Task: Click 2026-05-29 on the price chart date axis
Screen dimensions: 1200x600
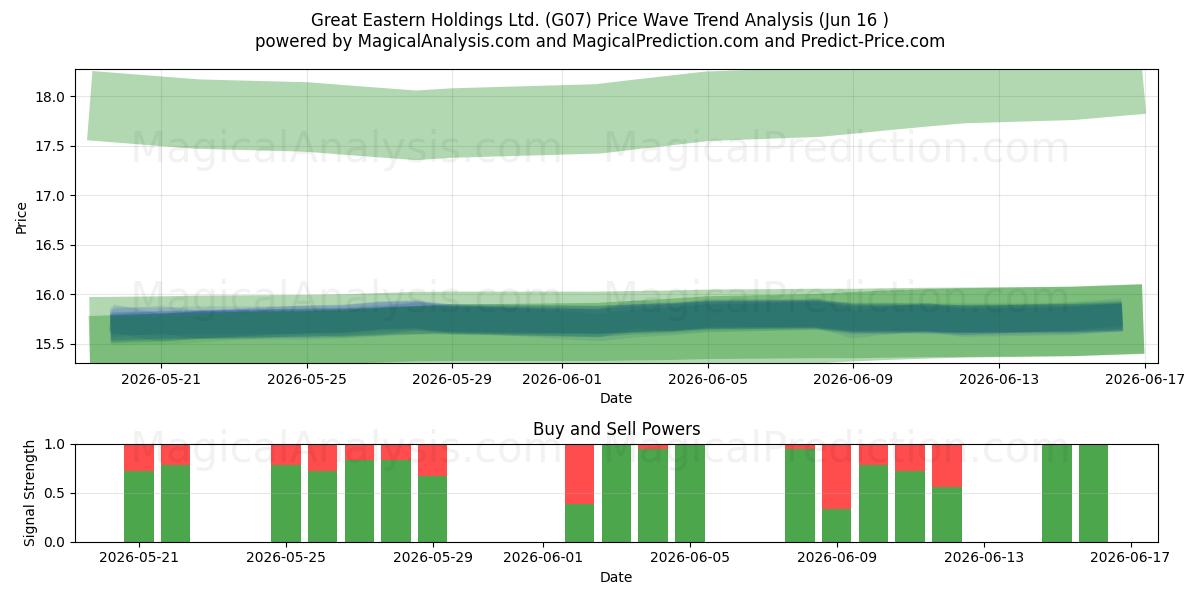Action: point(452,379)
